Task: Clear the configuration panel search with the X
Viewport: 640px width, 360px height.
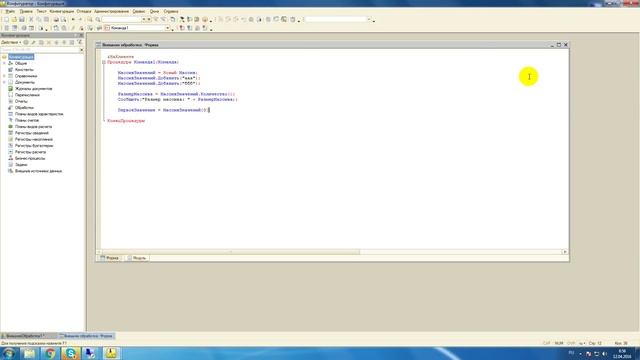Action: 82,50
